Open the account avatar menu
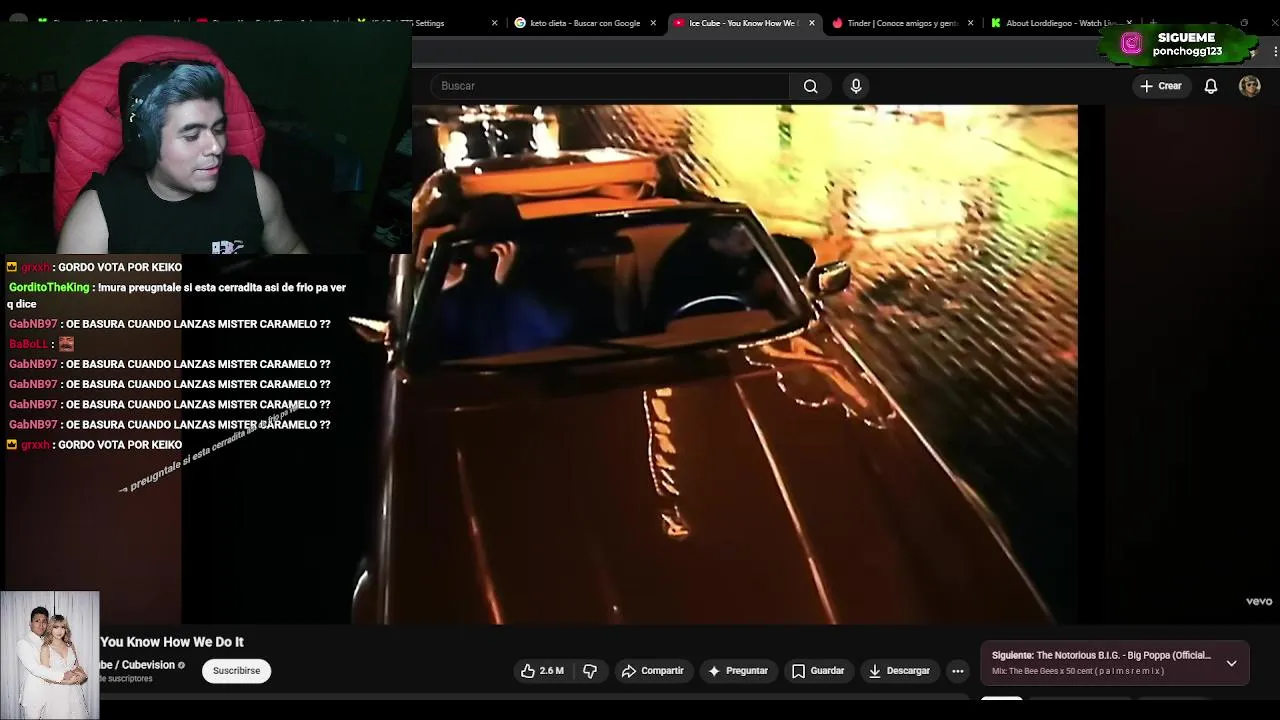1280x720 pixels. tap(1249, 86)
